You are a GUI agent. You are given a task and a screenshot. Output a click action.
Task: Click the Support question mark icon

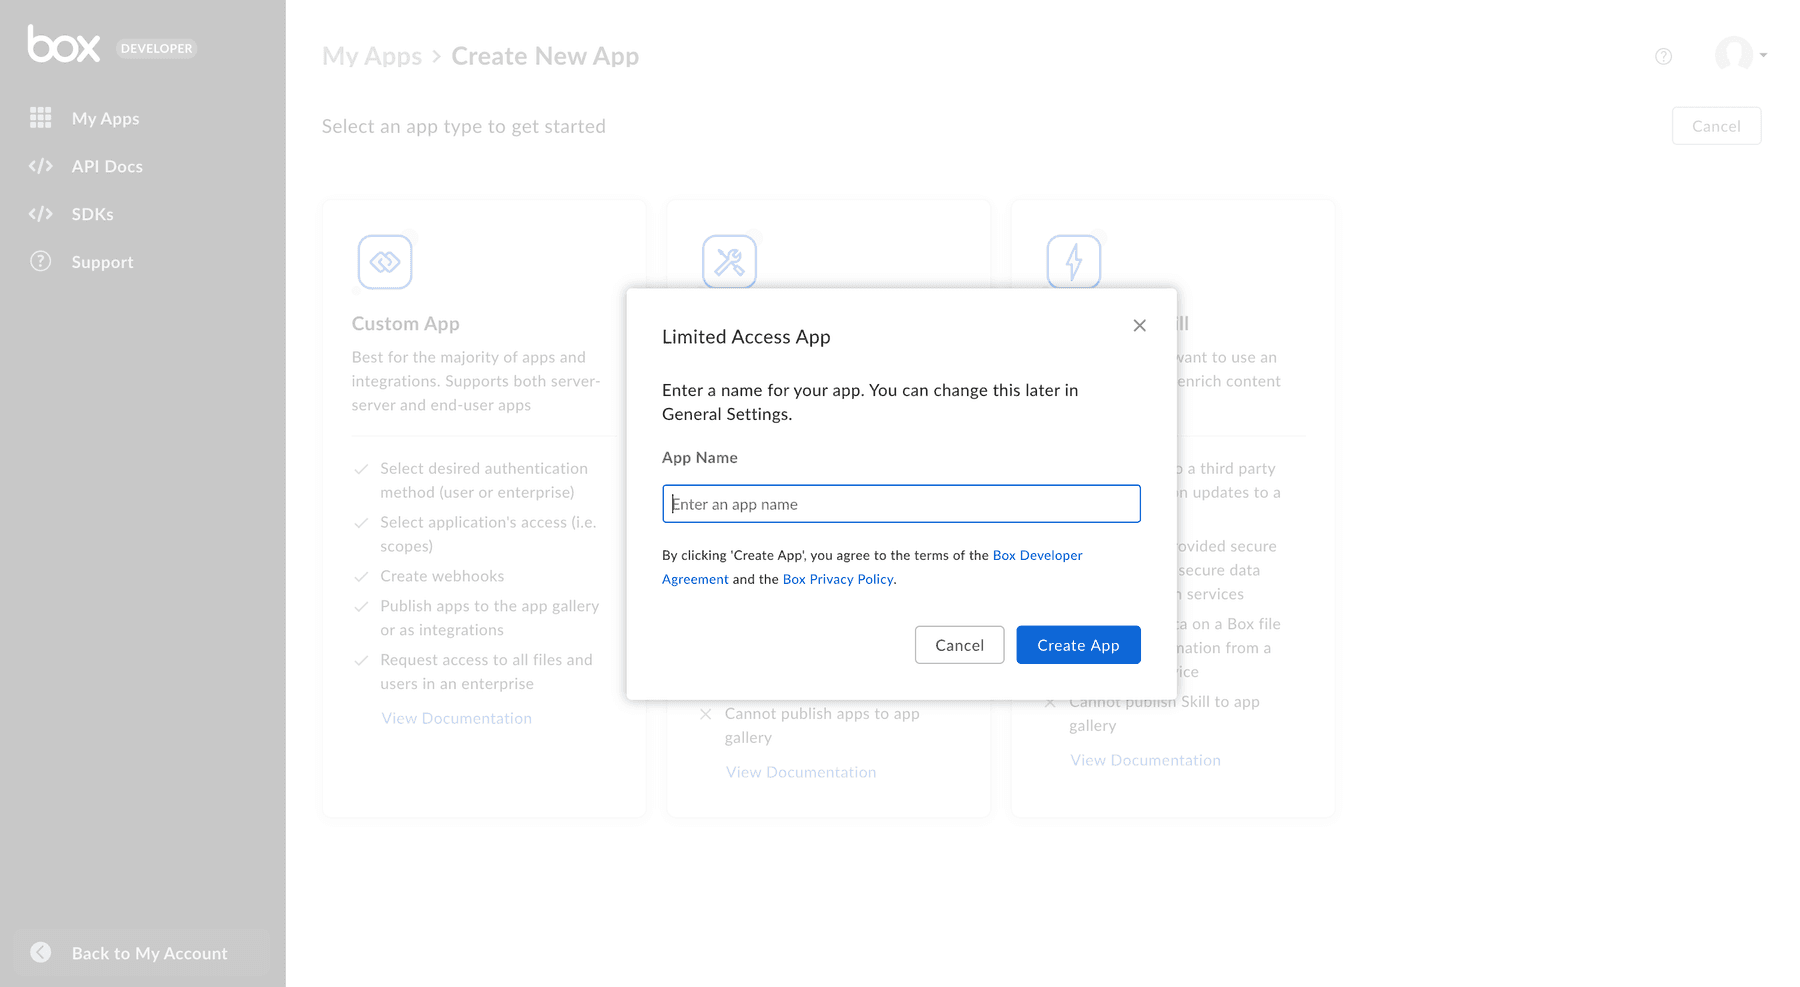pos(41,261)
